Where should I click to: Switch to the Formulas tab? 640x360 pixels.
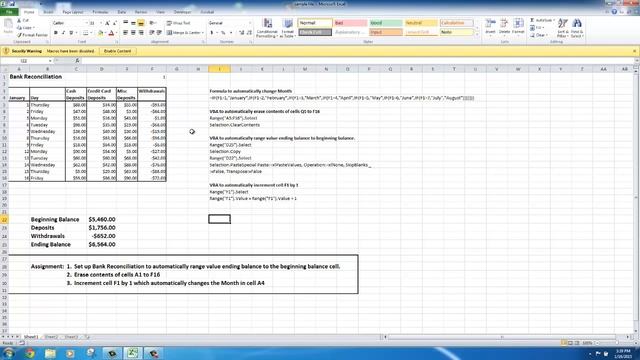tap(100, 12)
